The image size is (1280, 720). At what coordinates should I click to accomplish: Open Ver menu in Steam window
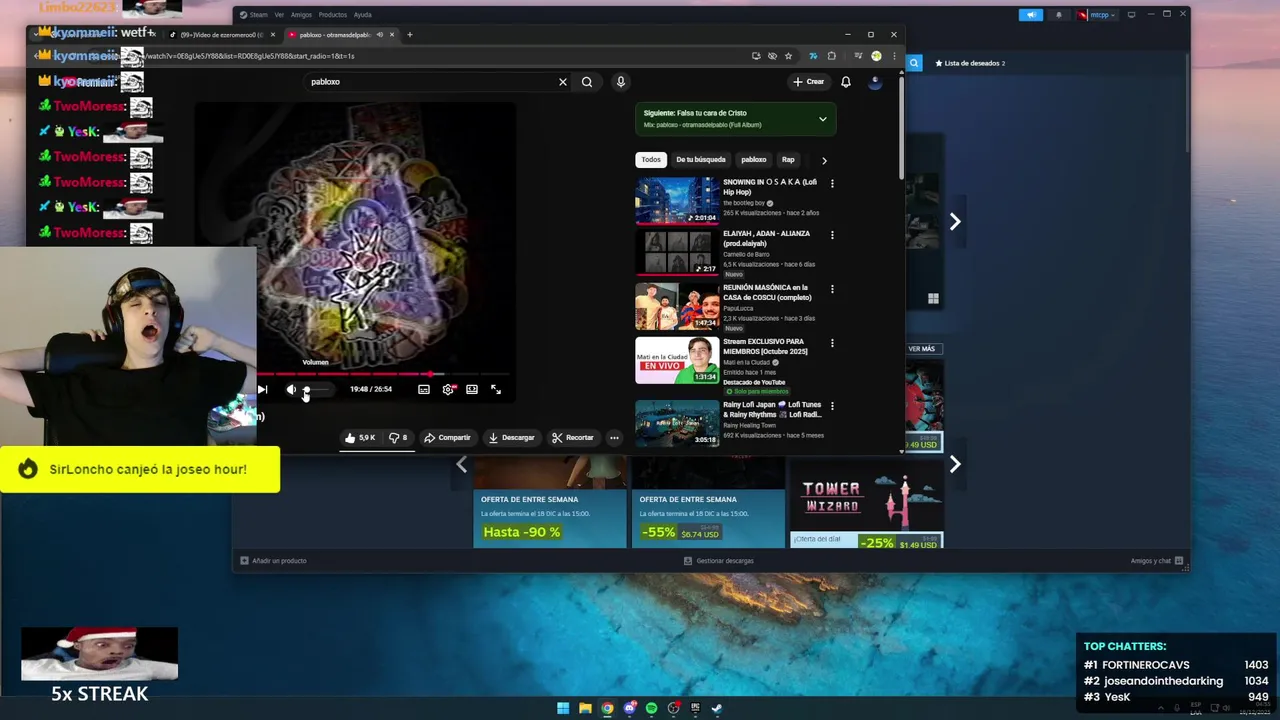click(279, 15)
